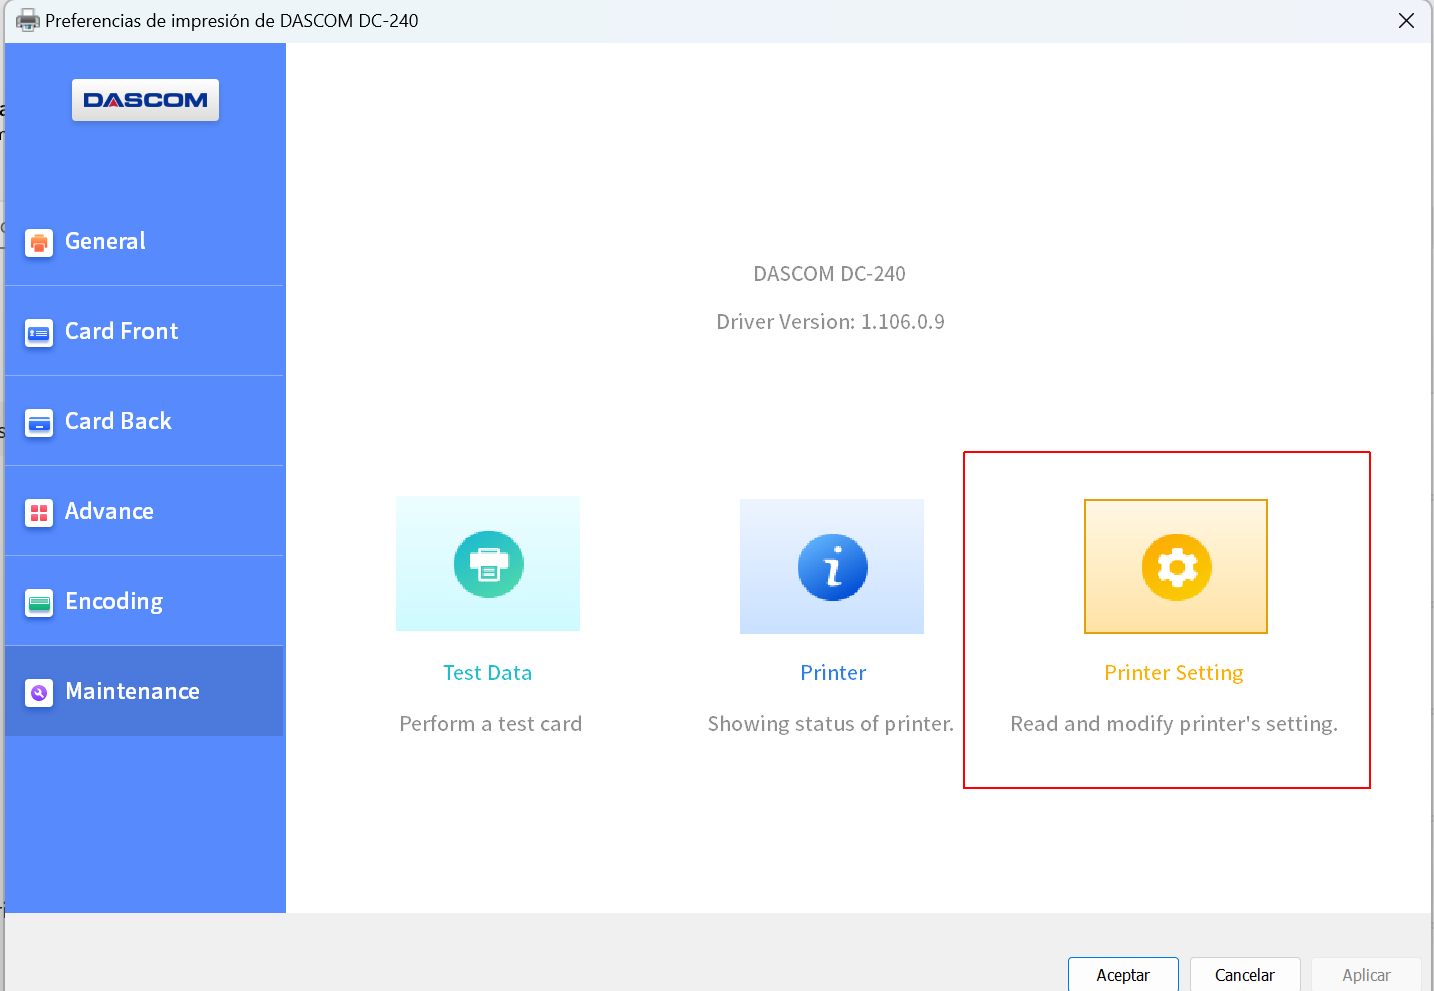1434x991 pixels.
Task: Open the Encoding tab
Action: [114, 601]
